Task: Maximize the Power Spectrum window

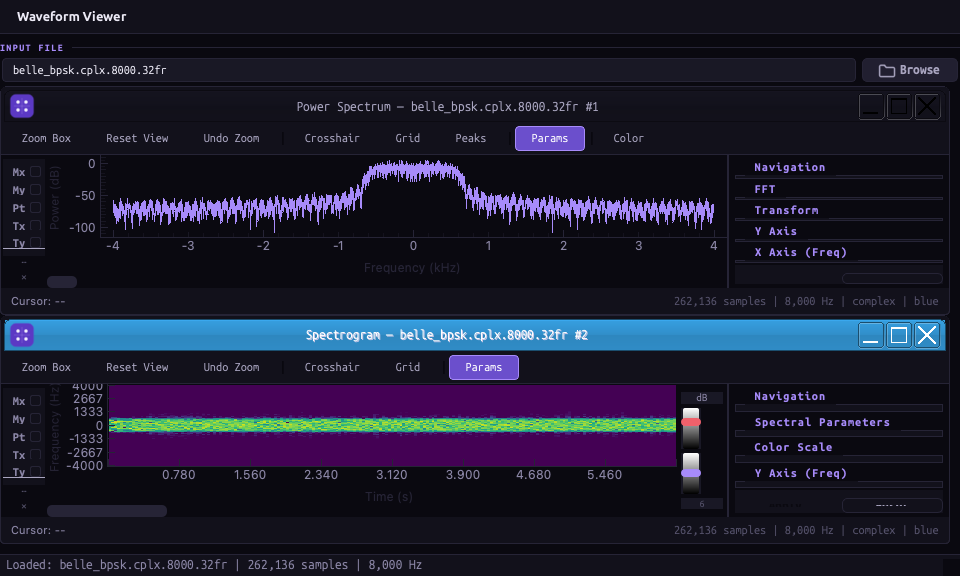Action: (899, 107)
